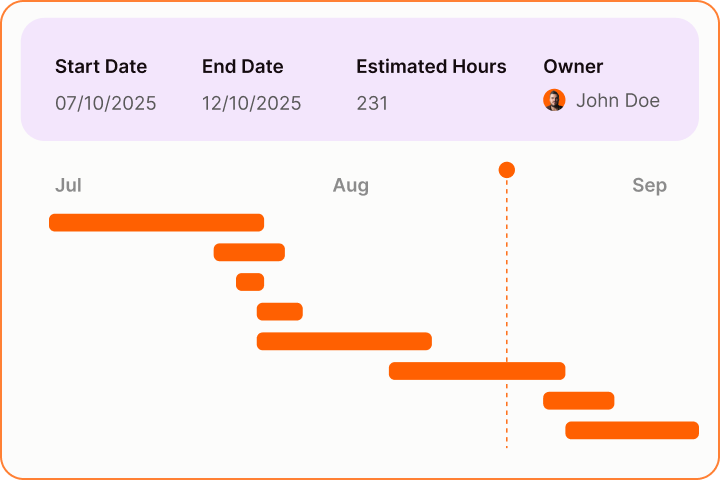Select the second Gantt bar from top
Screen dimensions: 720x480
tap(249, 252)
